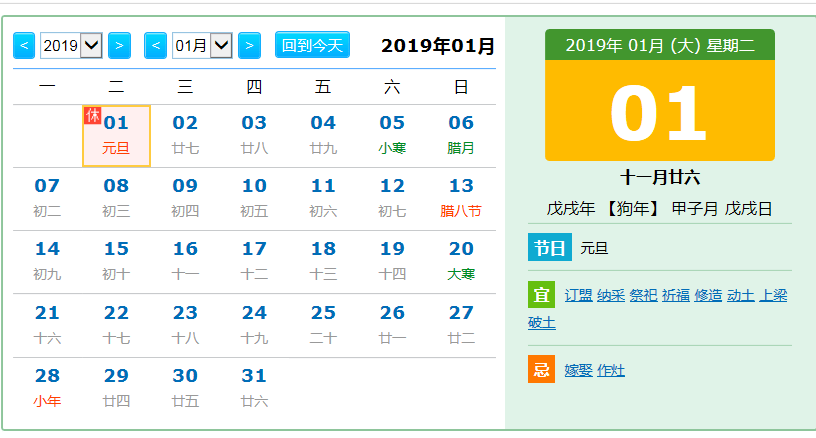
Task: Click the next year arrow button
Action: coord(119,45)
